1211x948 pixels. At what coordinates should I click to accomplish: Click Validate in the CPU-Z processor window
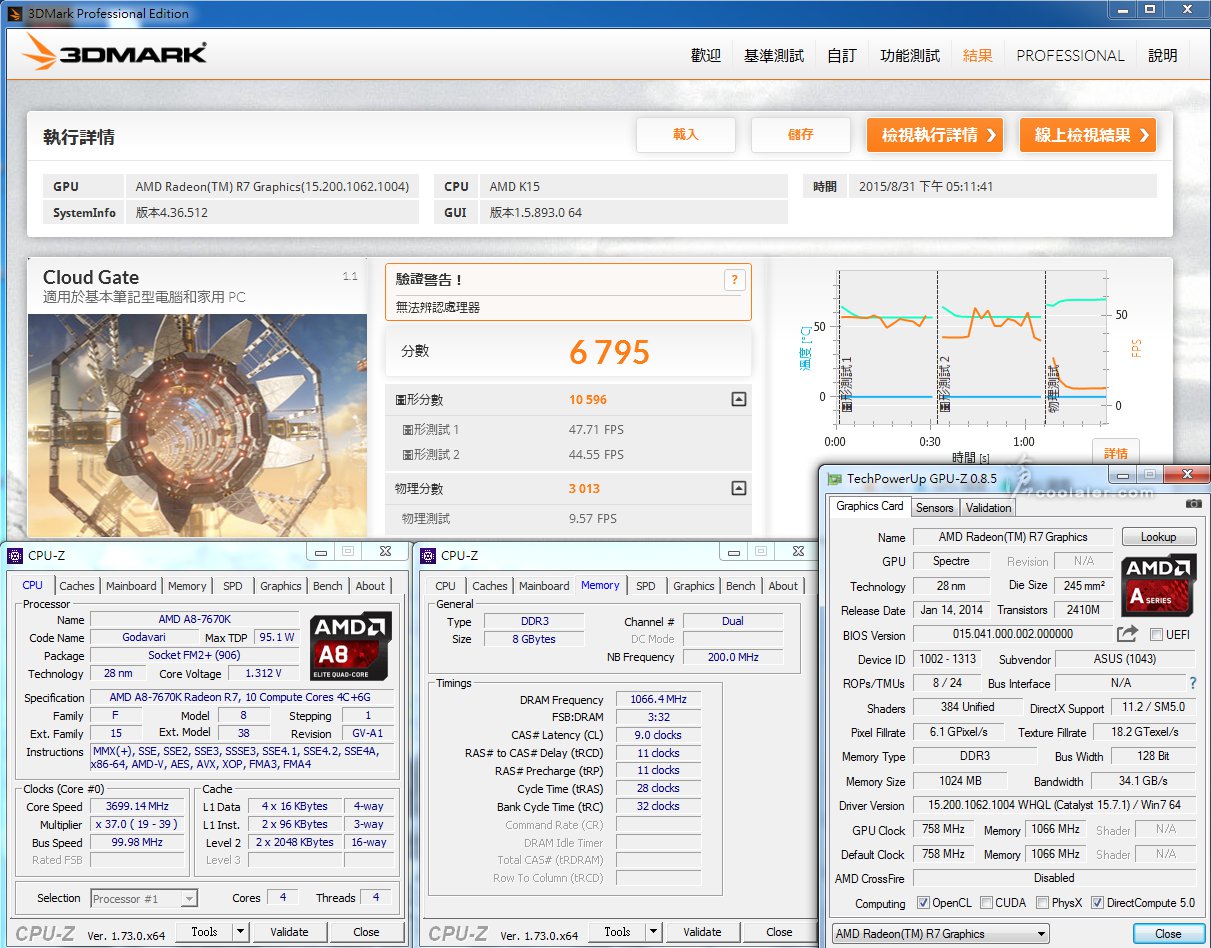click(x=289, y=932)
